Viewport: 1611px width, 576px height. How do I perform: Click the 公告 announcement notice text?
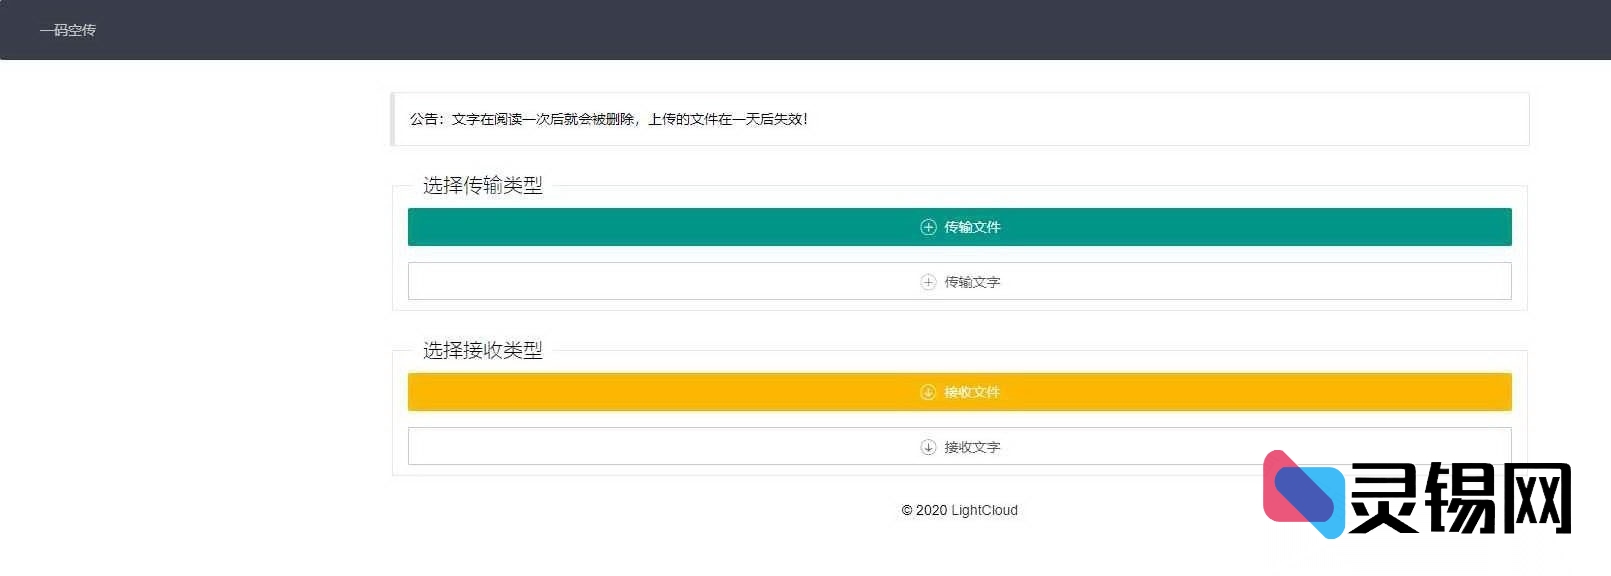424,119
